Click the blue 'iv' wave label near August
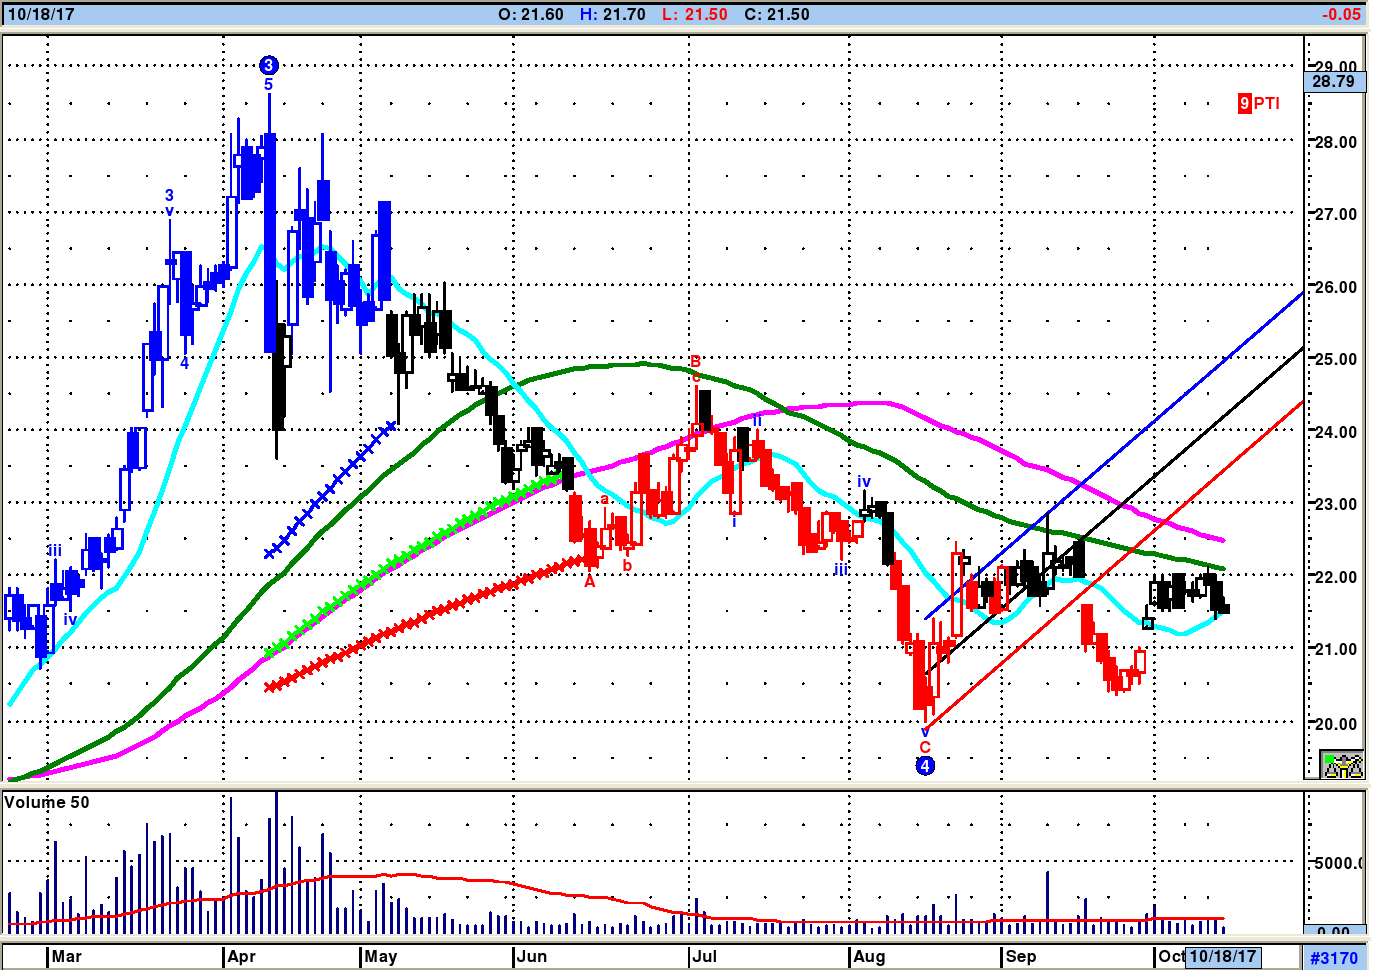Viewport: 1400px width, 970px height. [864, 482]
